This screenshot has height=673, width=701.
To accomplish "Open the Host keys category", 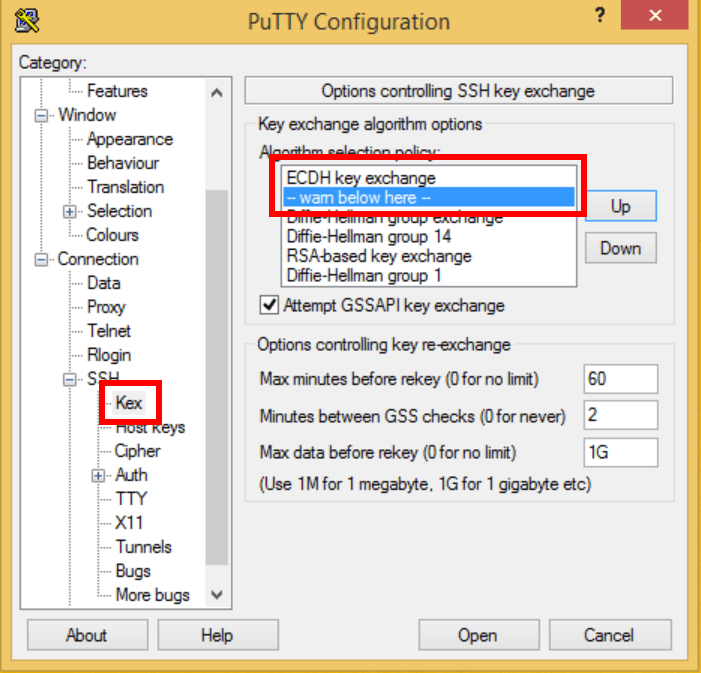I will click(x=150, y=428).
